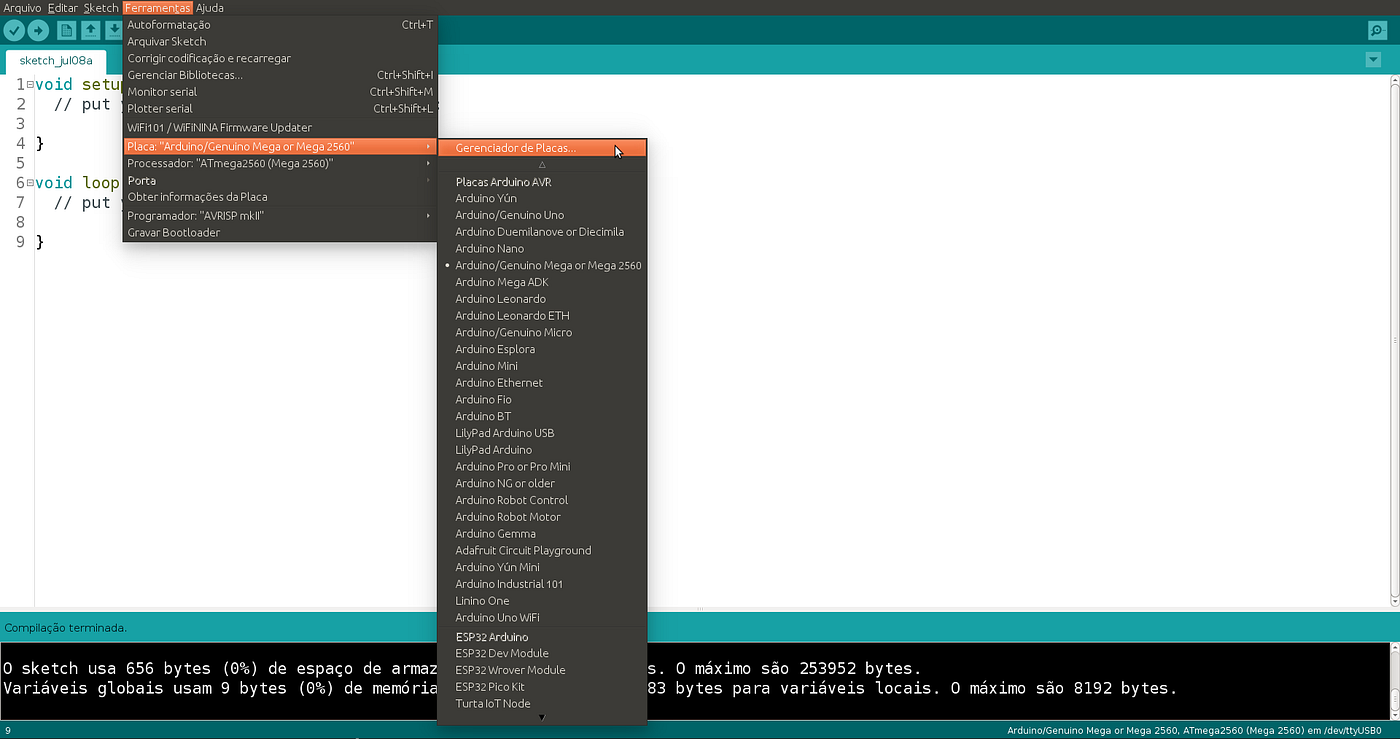This screenshot has width=1400, height=739.
Task: Open the Arquivo menu
Action: 22,7
